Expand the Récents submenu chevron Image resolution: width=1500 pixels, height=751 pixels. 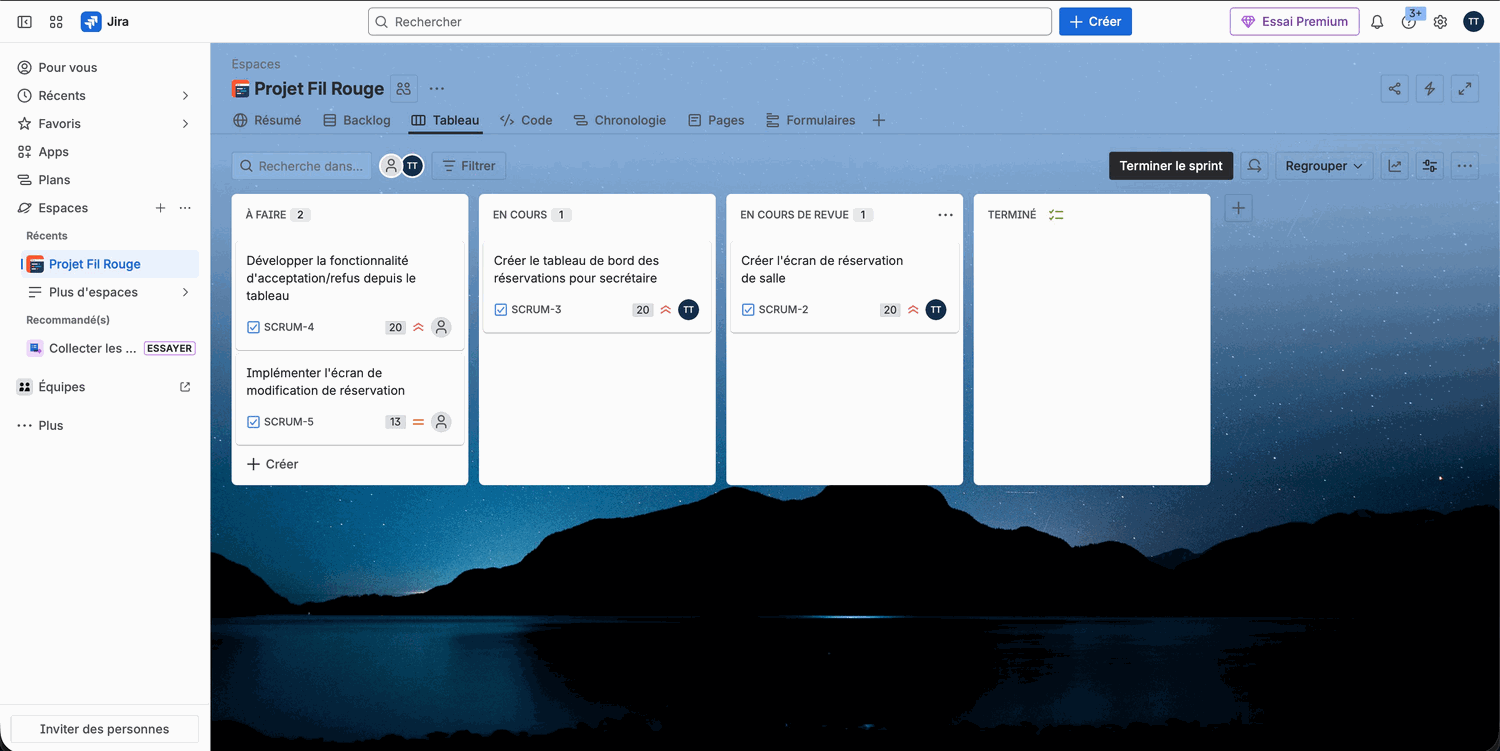point(185,96)
